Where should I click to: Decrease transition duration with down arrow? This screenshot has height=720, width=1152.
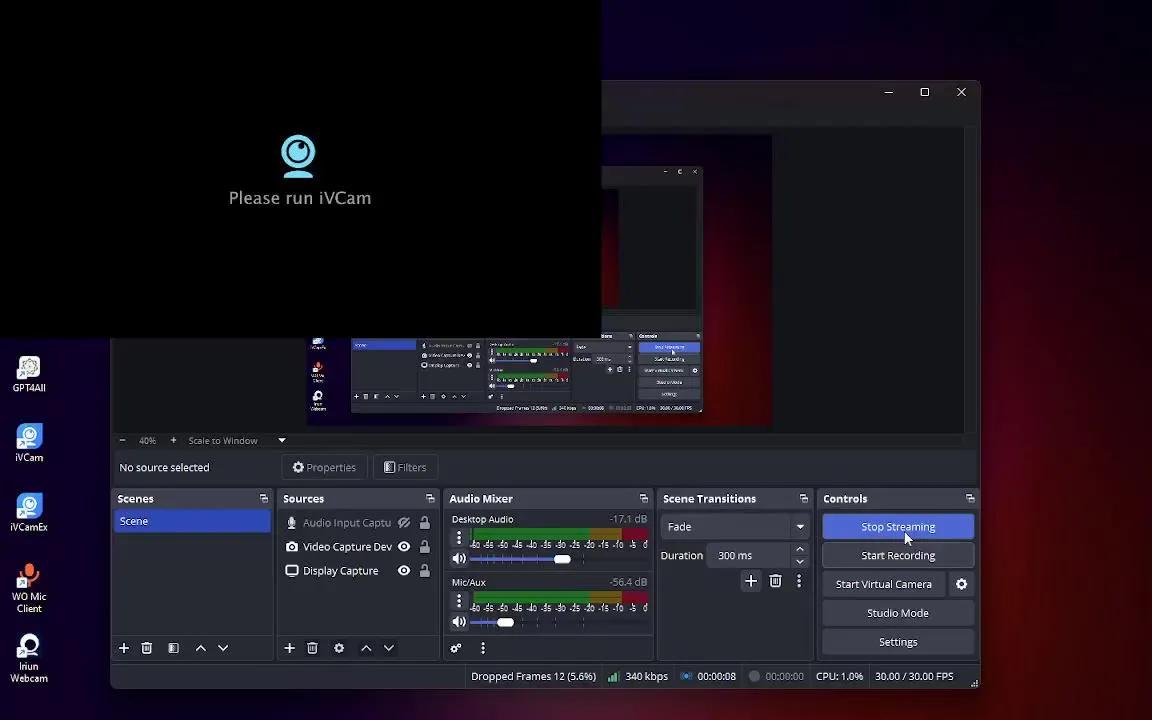(800, 562)
